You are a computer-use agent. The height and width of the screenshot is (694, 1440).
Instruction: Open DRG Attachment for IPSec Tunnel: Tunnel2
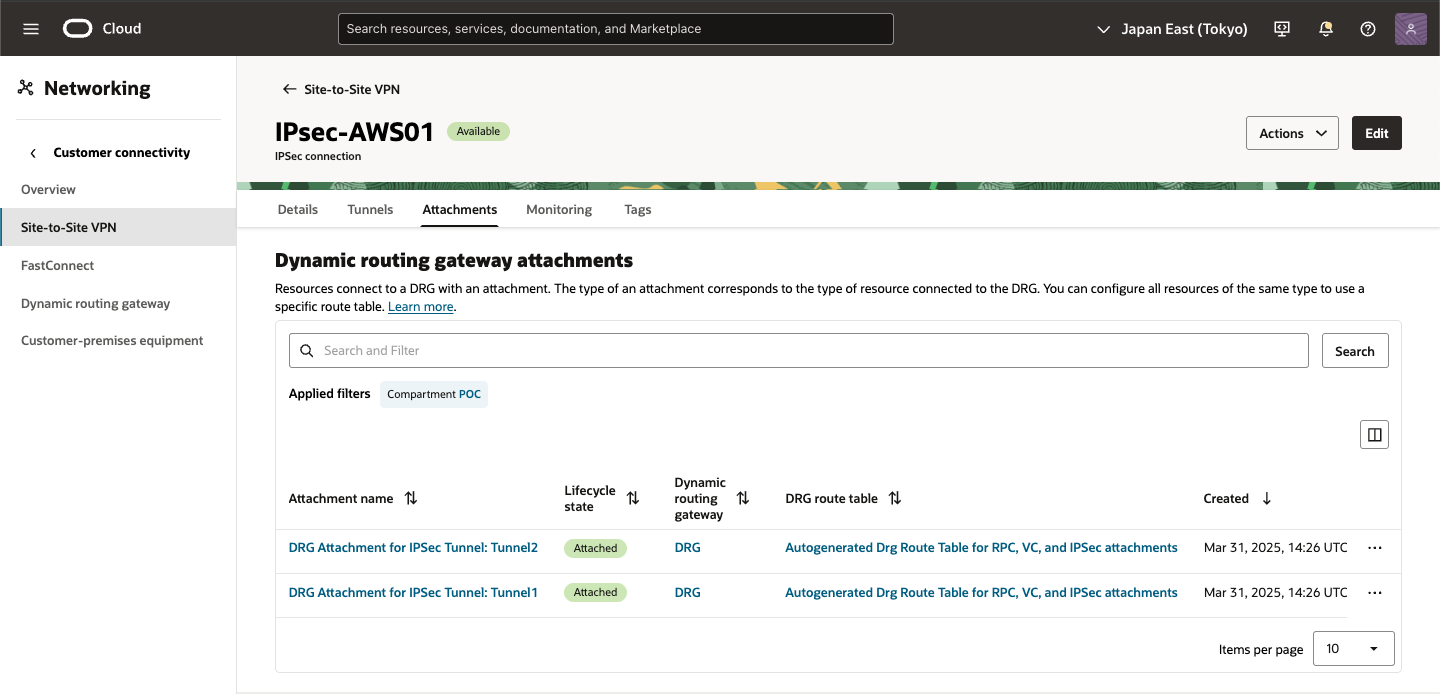click(413, 548)
